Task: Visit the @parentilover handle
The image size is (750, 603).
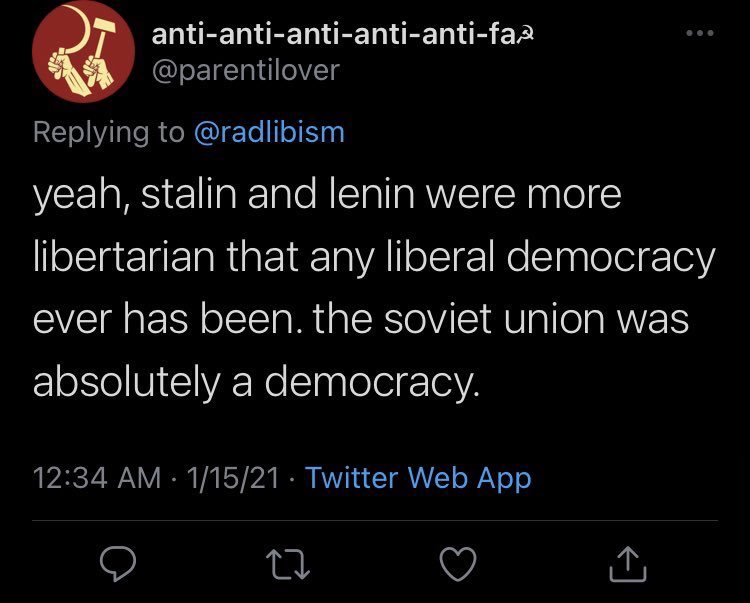Action: (245, 71)
